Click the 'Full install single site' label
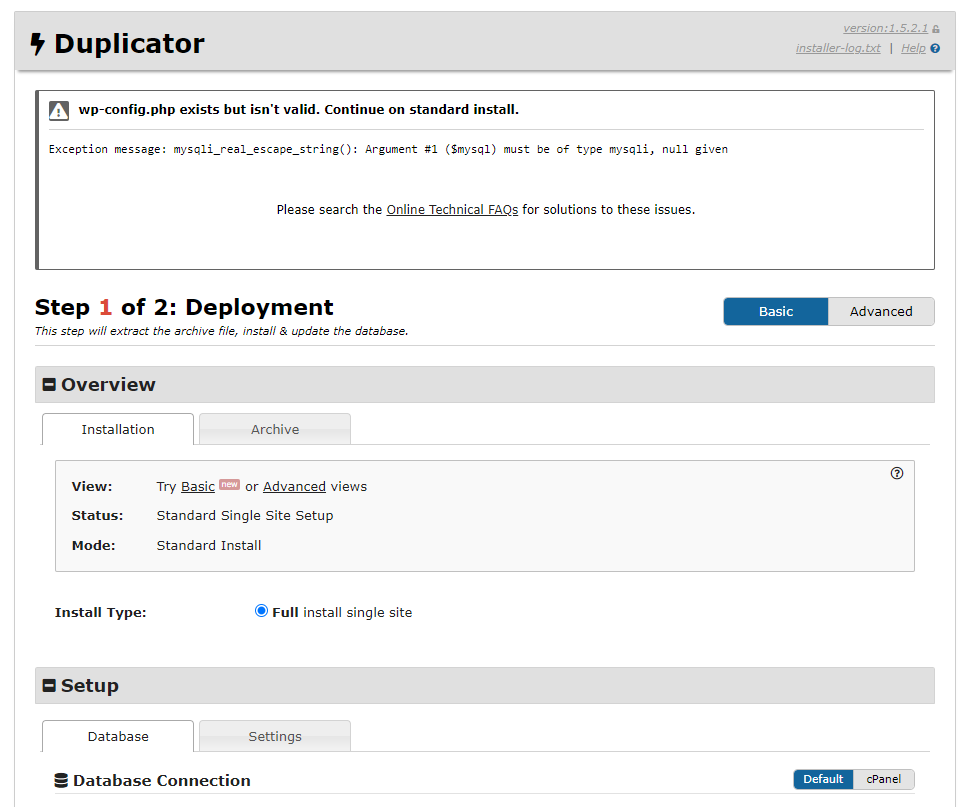The height and width of the screenshot is (807, 970). tap(342, 612)
